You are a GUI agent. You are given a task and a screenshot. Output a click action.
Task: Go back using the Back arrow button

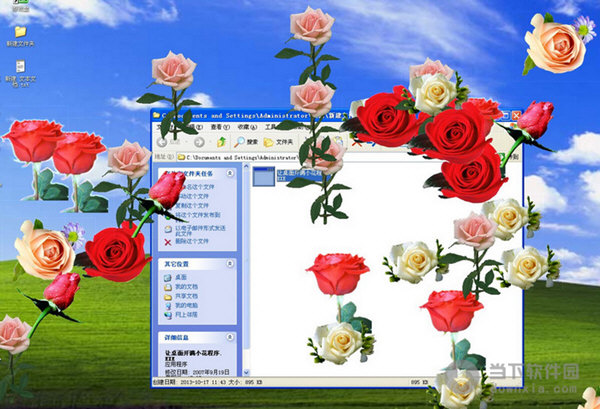coord(162,142)
